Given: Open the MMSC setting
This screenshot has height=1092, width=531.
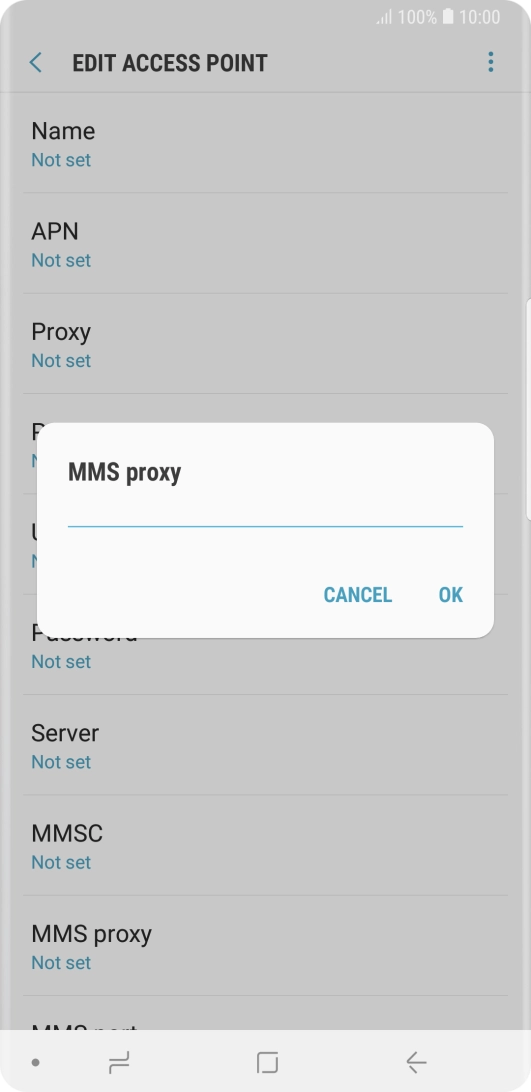Looking at the screenshot, I should click(x=266, y=845).
